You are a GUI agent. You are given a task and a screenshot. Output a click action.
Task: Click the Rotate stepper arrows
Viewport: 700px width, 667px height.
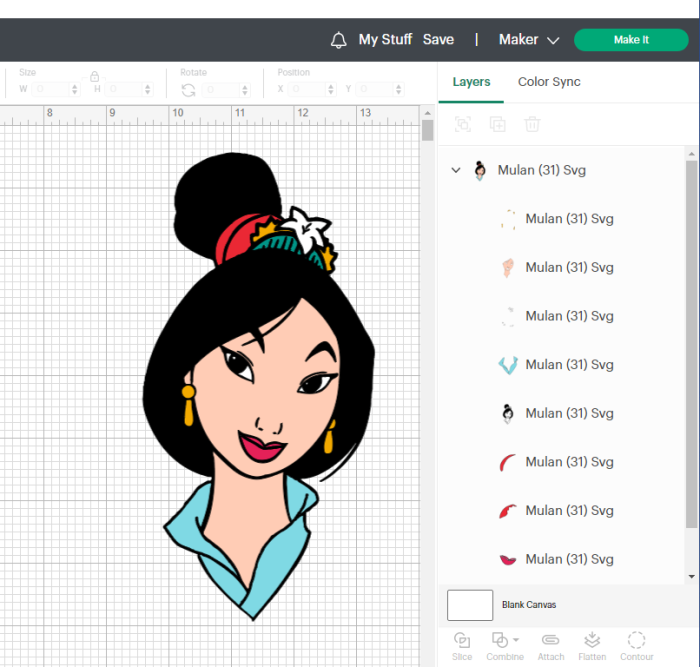click(245, 90)
